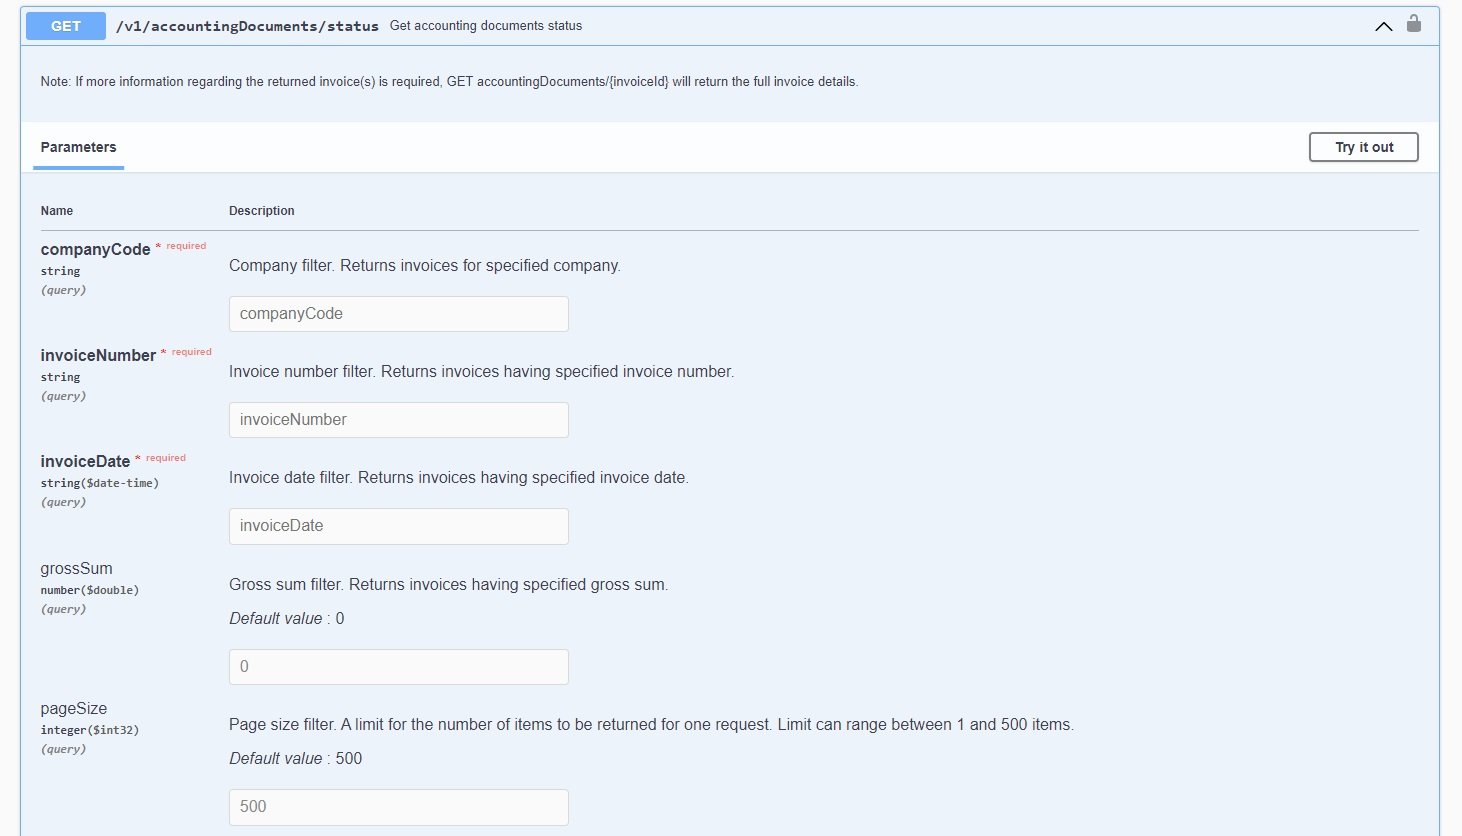The height and width of the screenshot is (836, 1462).
Task: Select the Parameters tab
Action: point(79,147)
